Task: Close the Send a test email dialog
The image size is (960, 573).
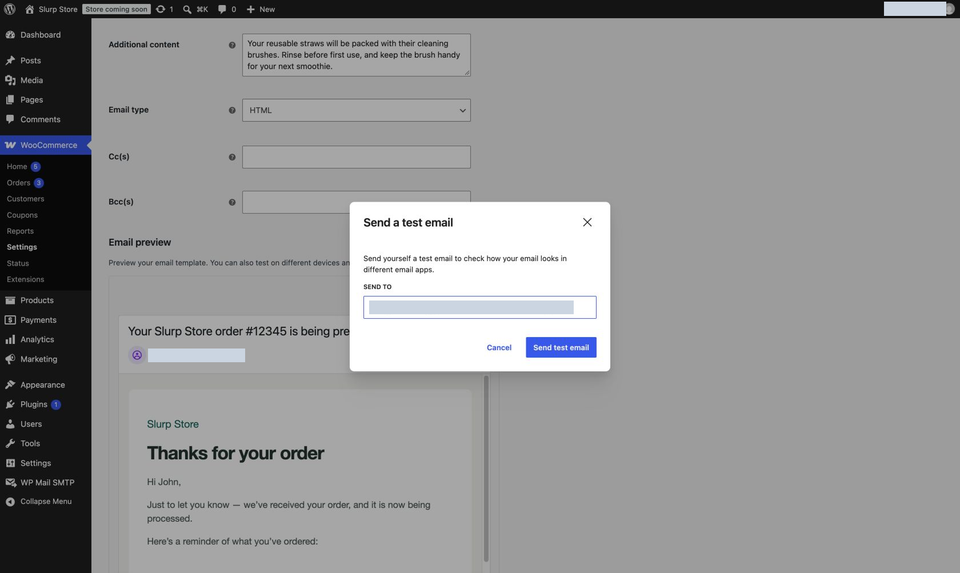Action: point(587,222)
